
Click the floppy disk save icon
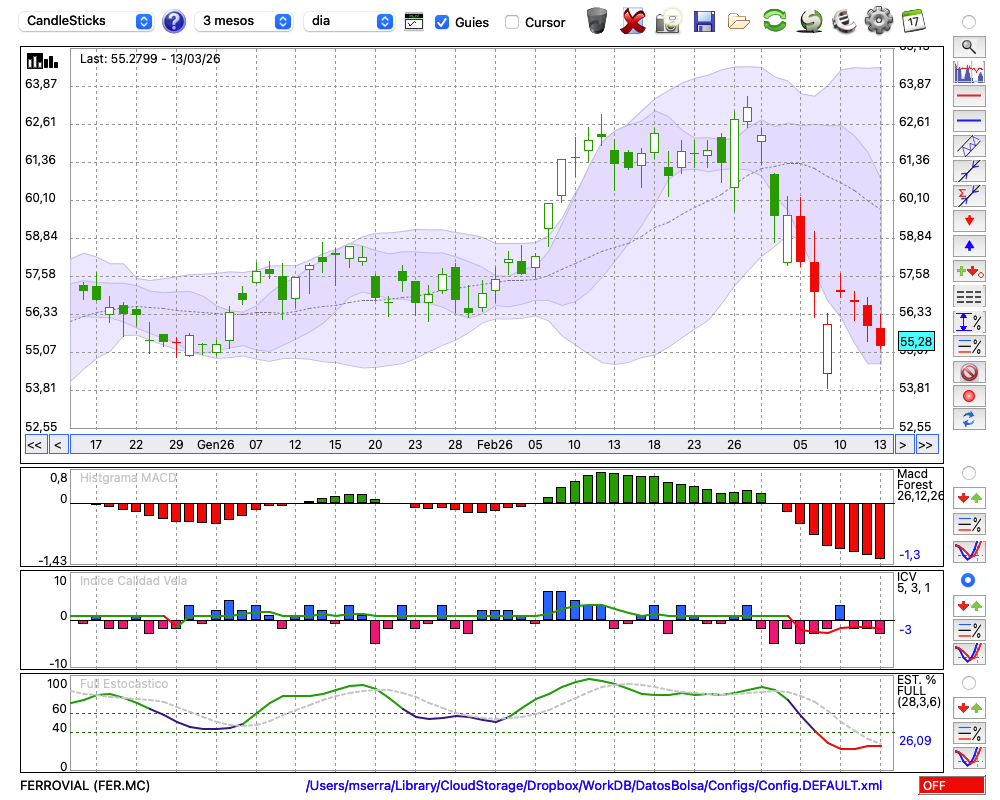704,21
